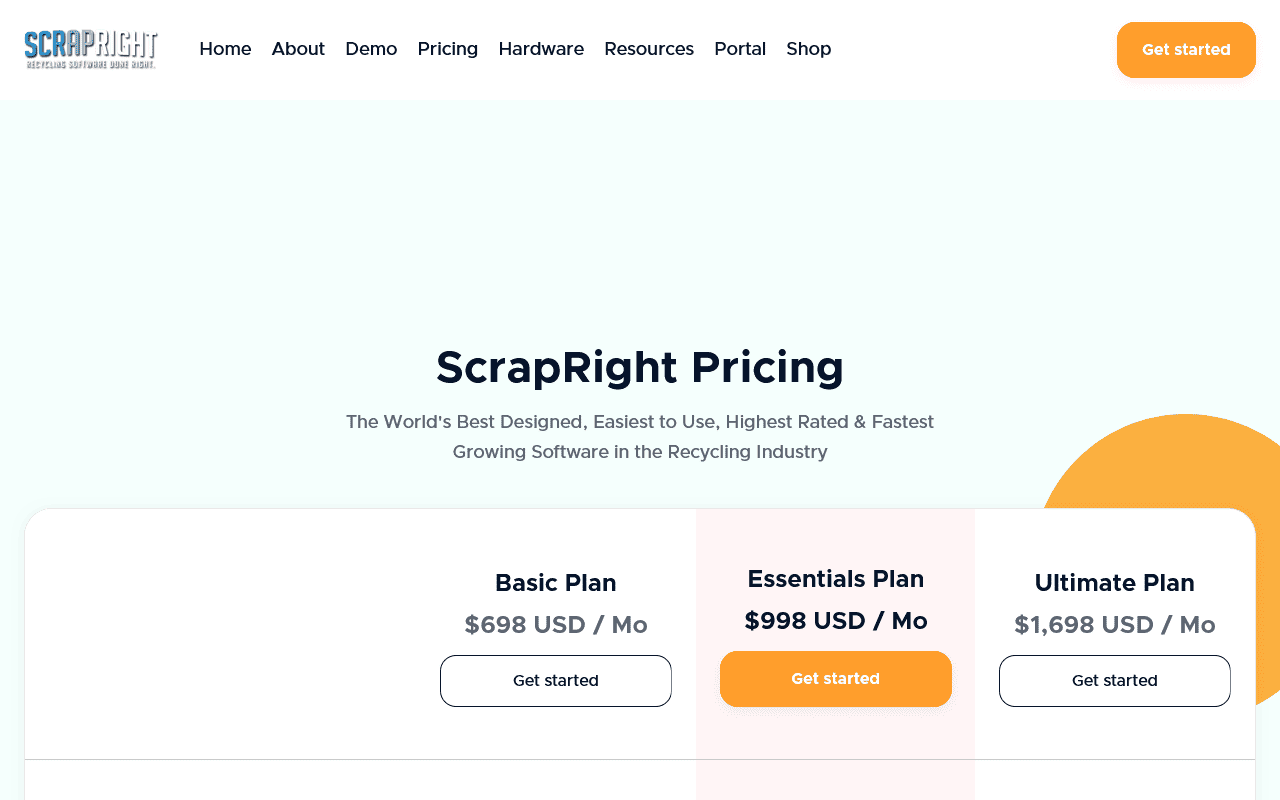
Task: Open the Shop page
Action: coord(808,48)
